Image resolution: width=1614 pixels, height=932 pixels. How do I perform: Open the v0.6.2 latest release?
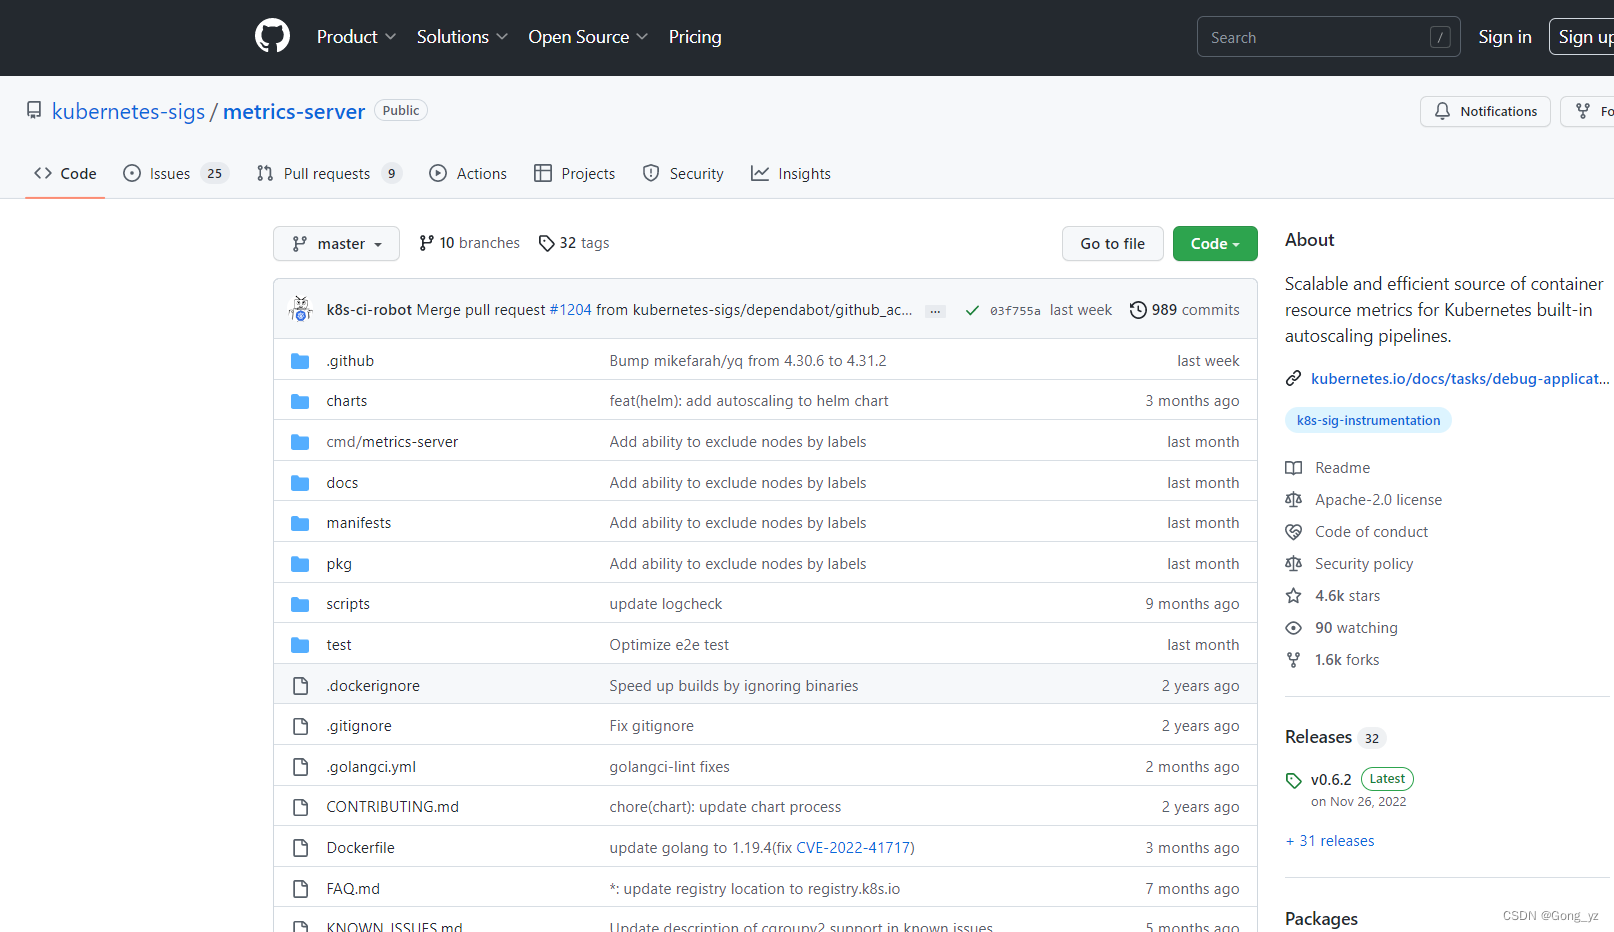pos(1331,780)
